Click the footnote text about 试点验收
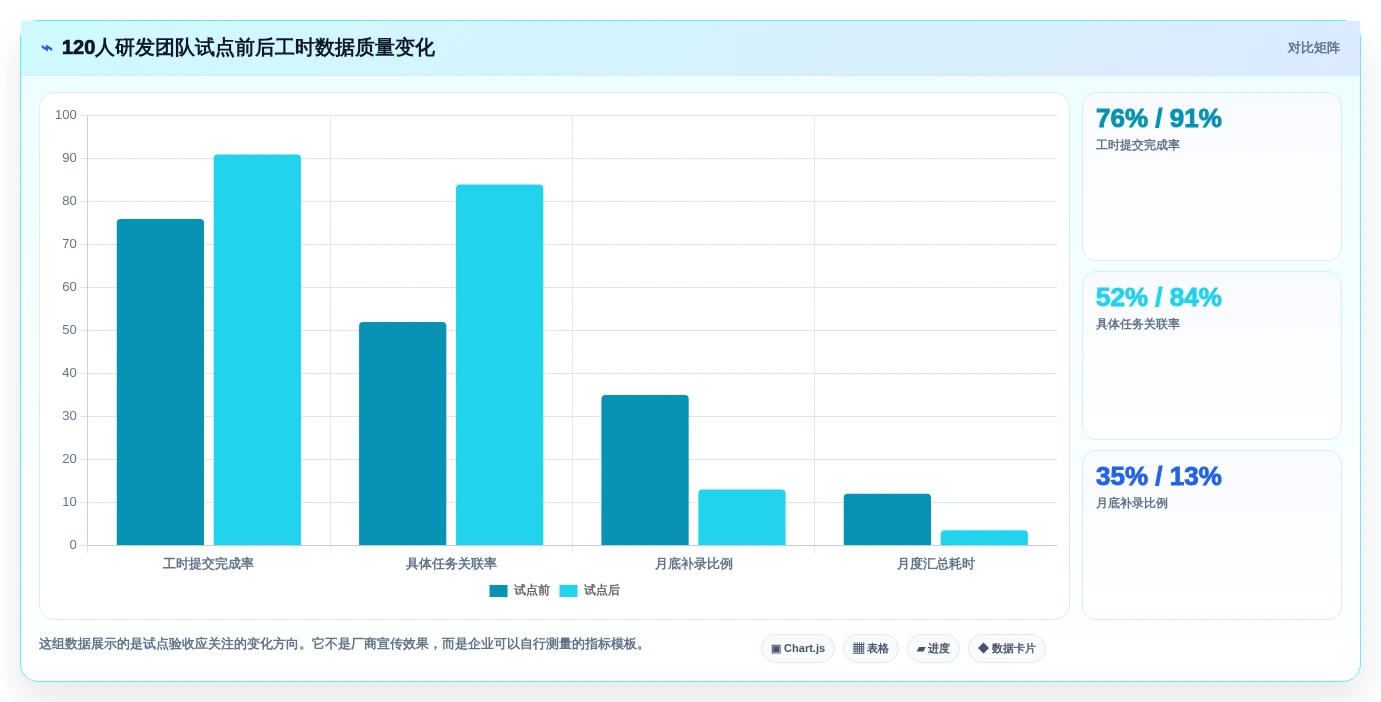The image size is (1381, 702). click(x=344, y=644)
